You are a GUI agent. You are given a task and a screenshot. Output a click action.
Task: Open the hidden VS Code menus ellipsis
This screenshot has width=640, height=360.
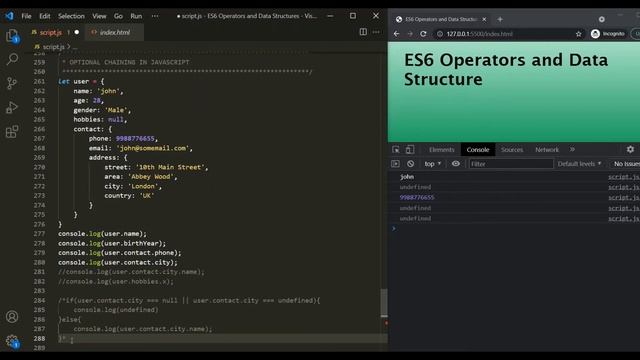coord(155,16)
